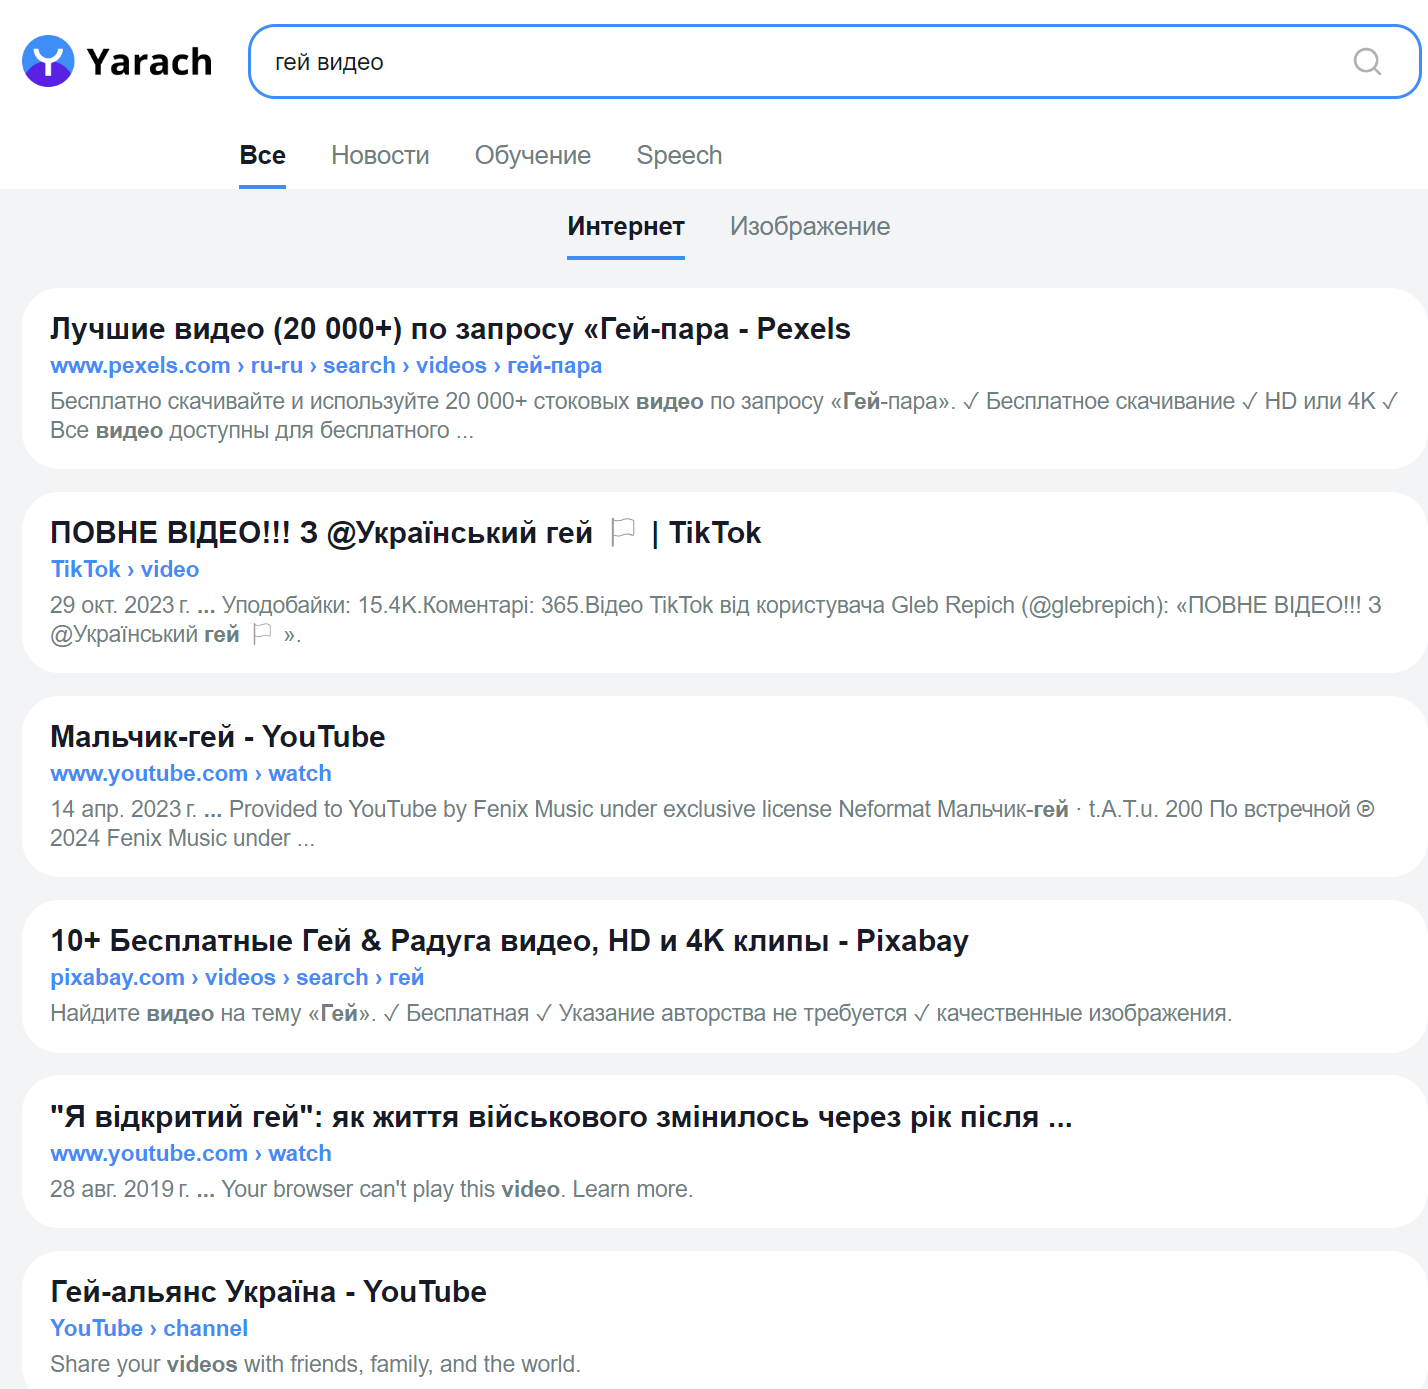Screen dimensions: 1428x1389
Task: Click inside the search query field
Action: click(x=800, y=62)
